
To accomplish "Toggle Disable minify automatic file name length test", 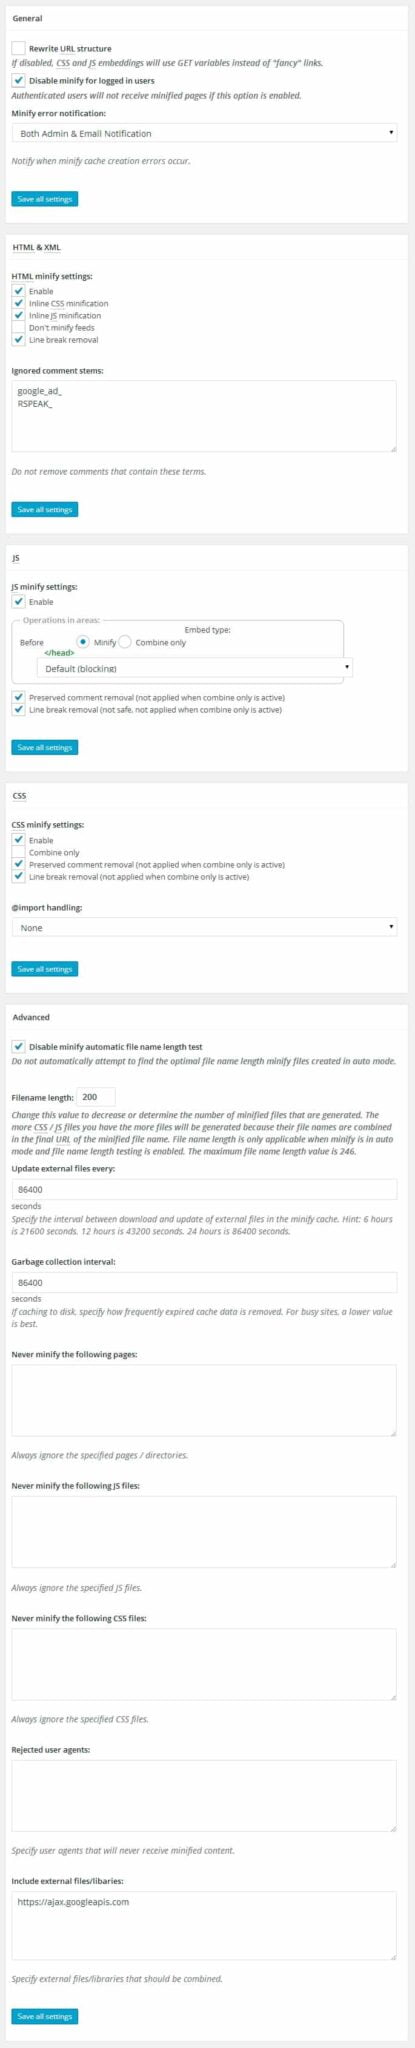I will [x=19, y=1046].
